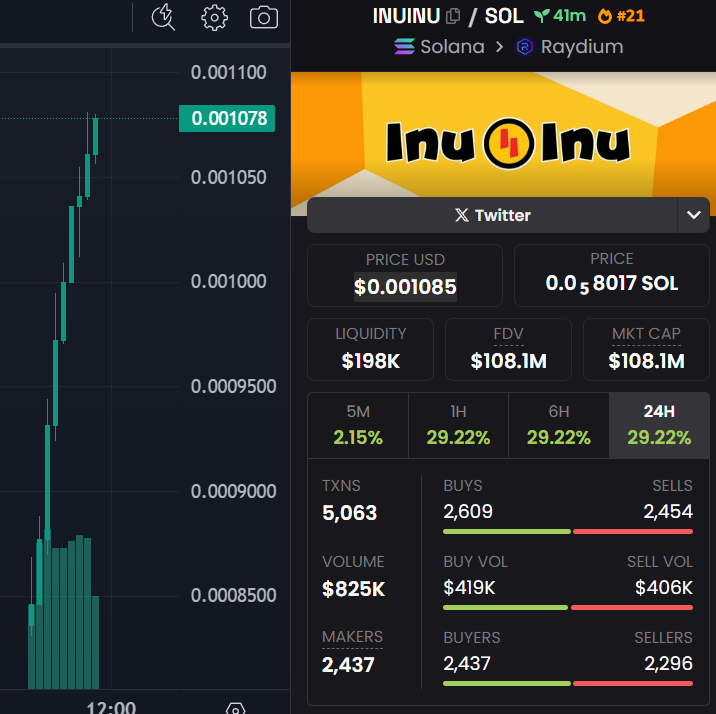Click the SELL VOL value $406K

pyautogui.click(x=664, y=588)
